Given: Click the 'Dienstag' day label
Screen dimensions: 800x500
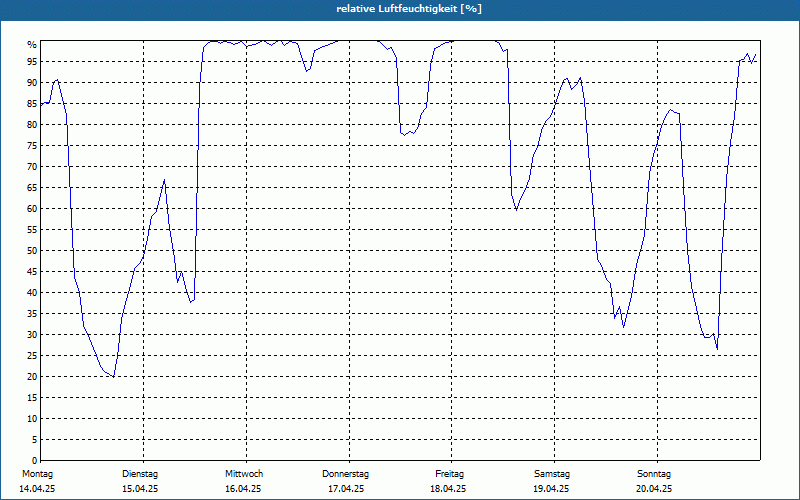Looking at the screenshot, I should tap(140, 474).
